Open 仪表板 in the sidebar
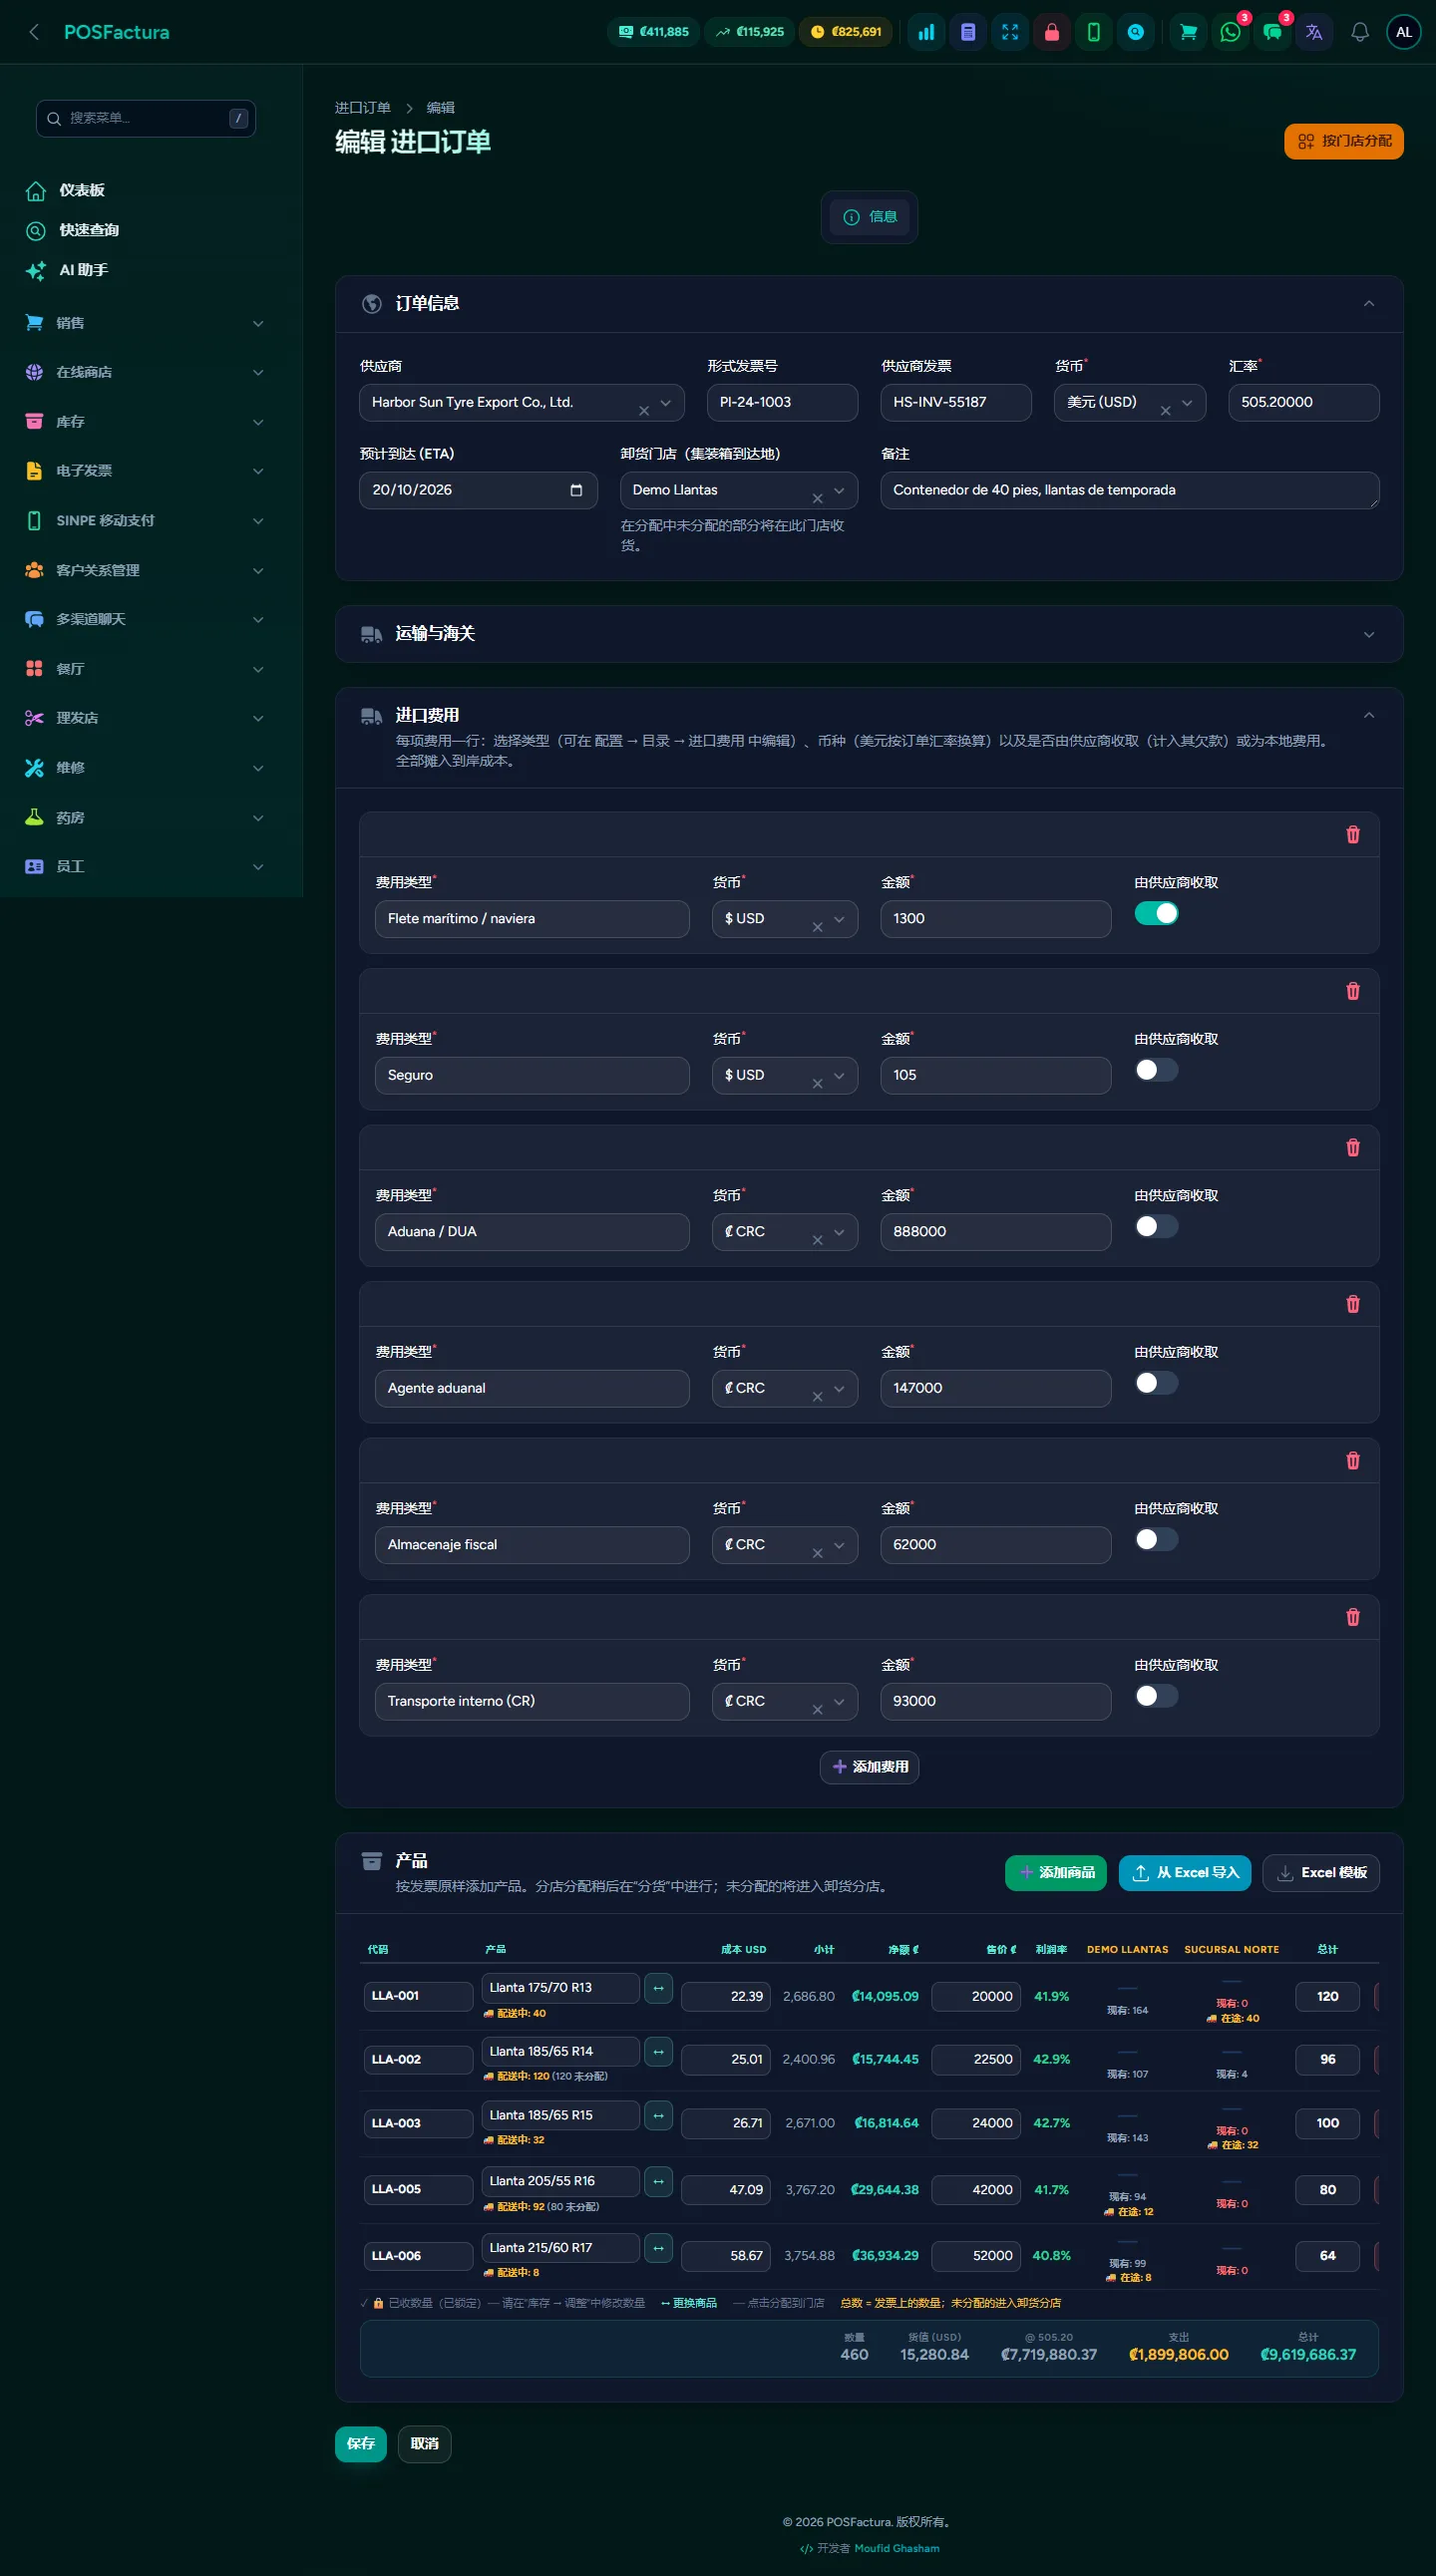Screen dimensions: 1436x2576 coord(80,190)
